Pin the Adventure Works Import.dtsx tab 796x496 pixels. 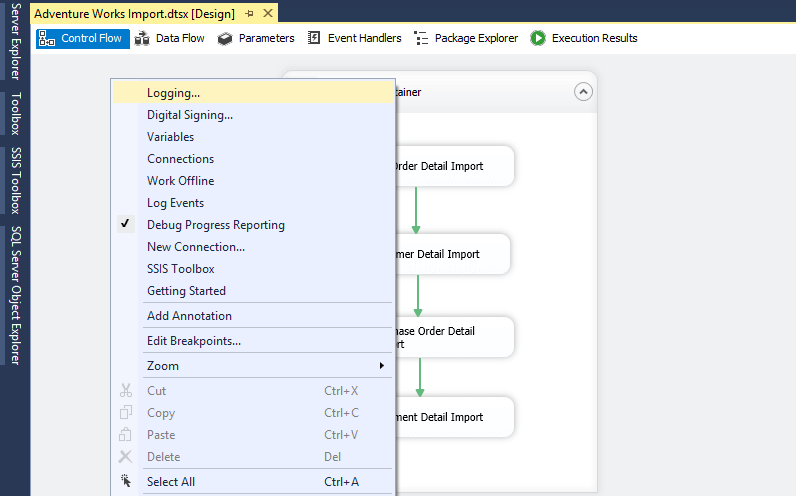tap(249, 14)
